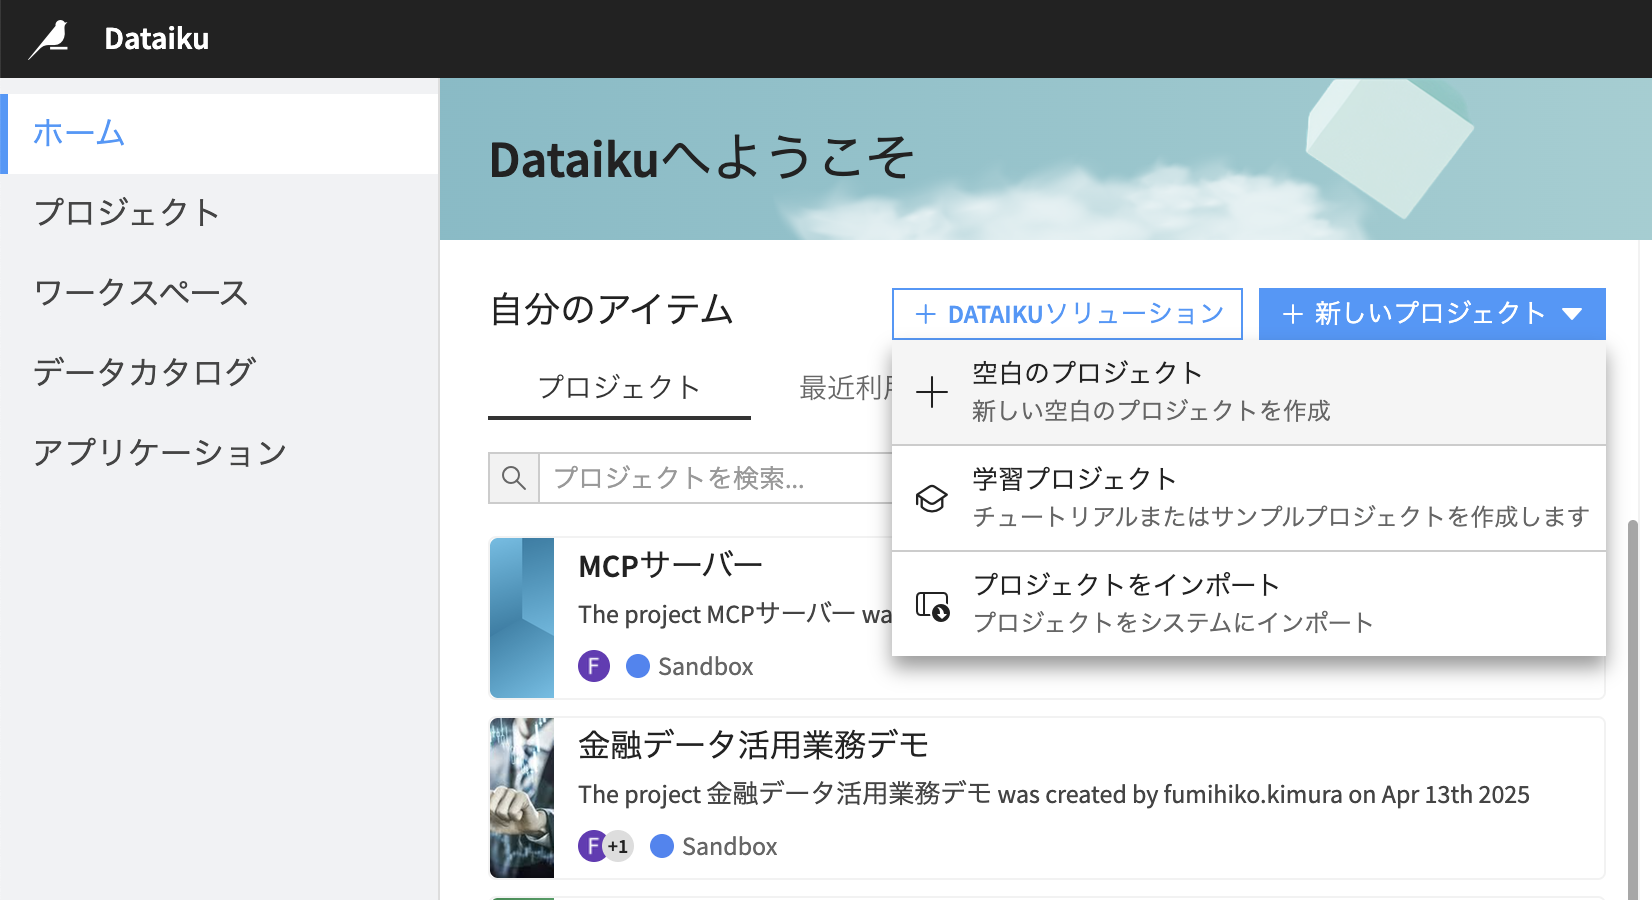
Task: Click the MCPサーバー project description text
Action: 735,614
